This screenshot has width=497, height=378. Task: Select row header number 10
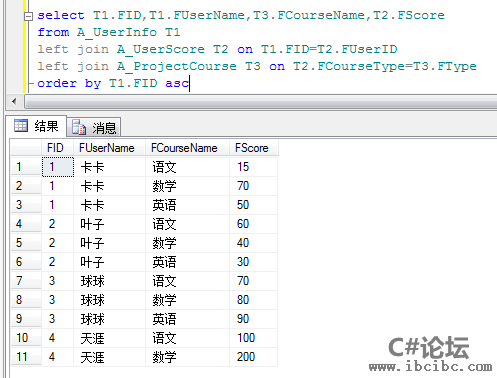pyautogui.click(x=26, y=338)
